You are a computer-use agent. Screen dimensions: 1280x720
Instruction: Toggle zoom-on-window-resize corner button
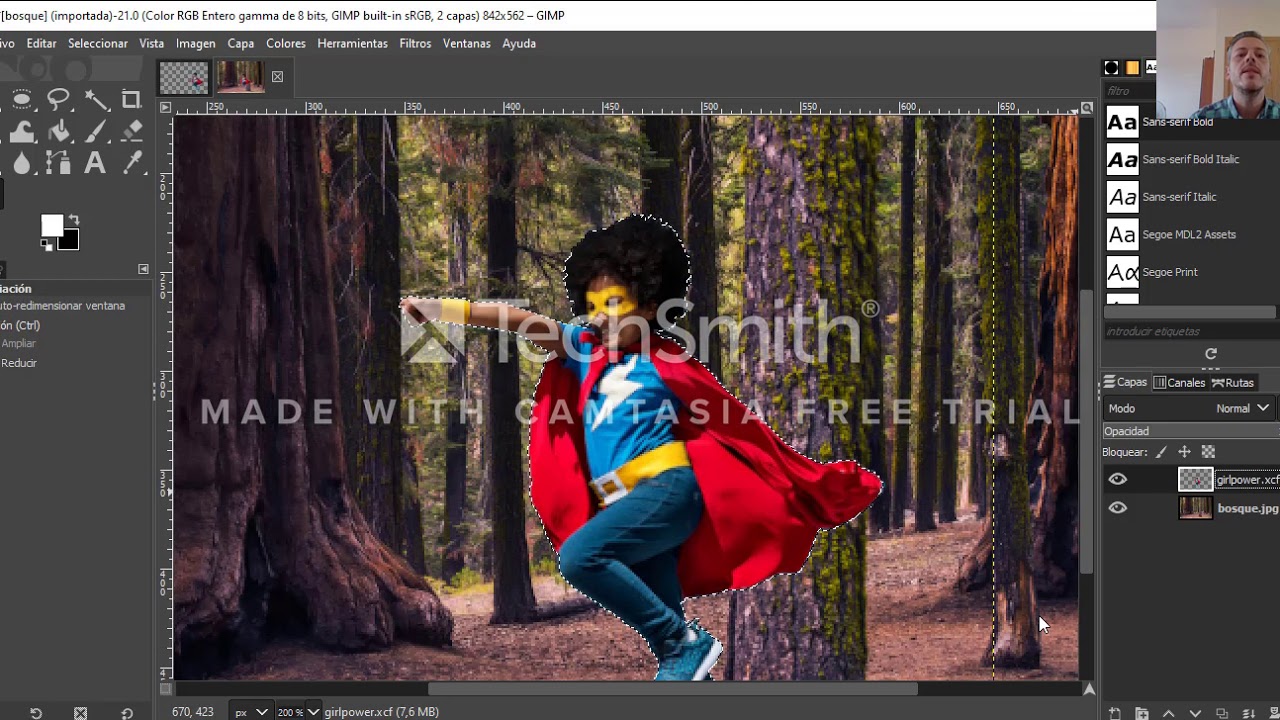point(1087,107)
